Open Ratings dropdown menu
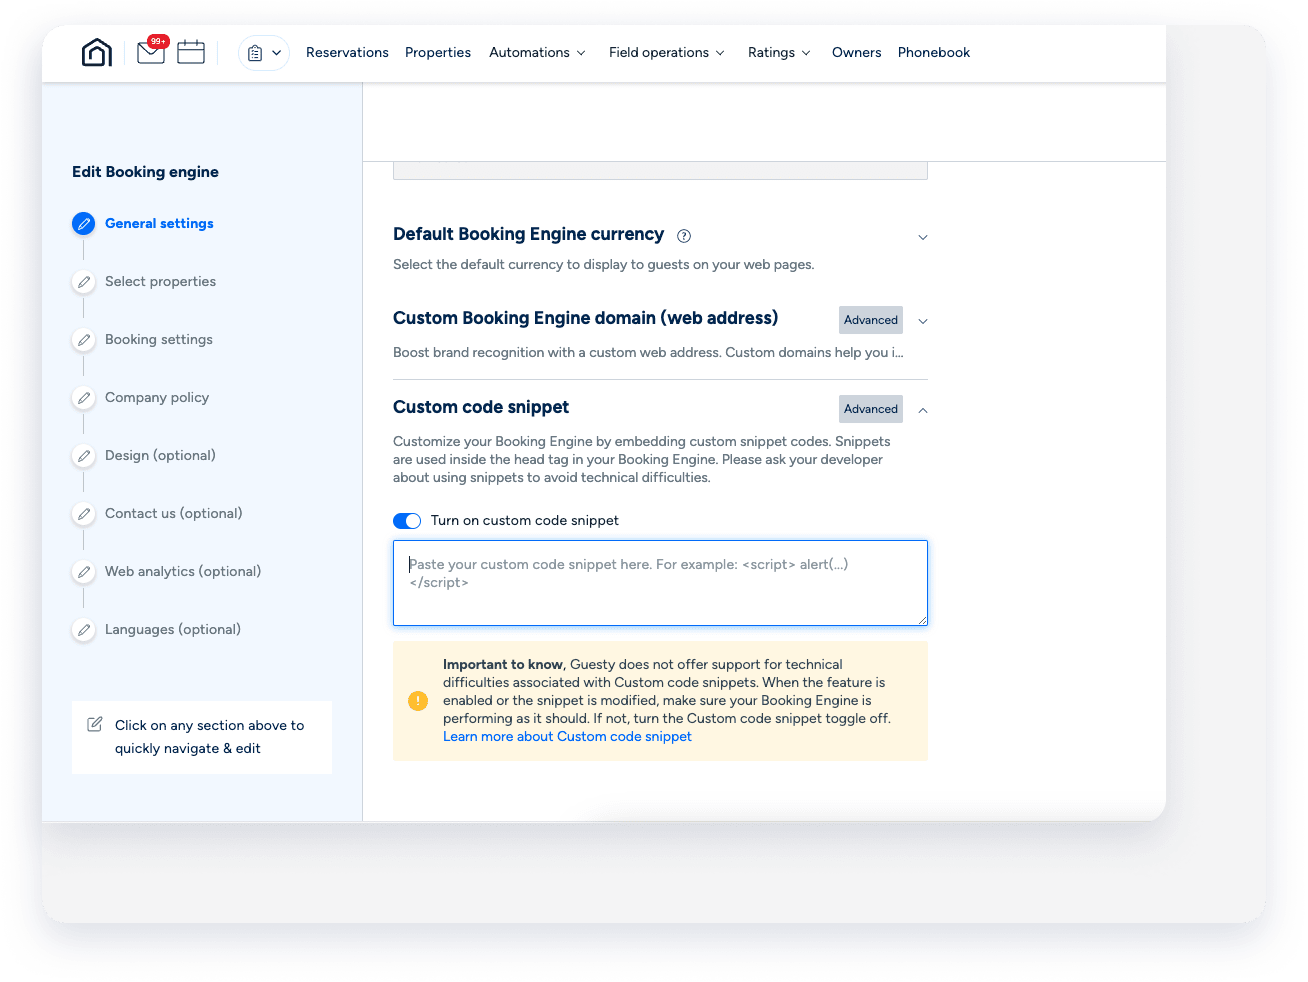 click(779, 52)
